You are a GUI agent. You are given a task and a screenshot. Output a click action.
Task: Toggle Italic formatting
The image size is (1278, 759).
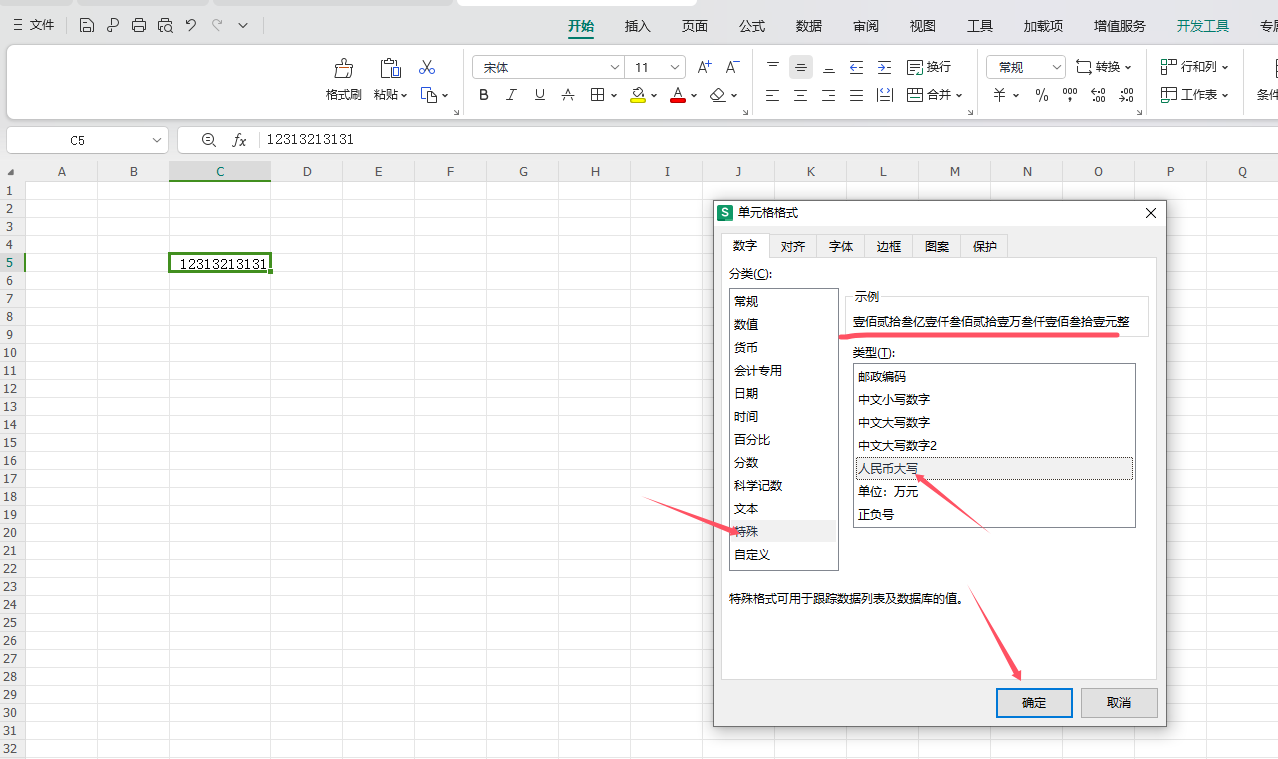click(512, 95)
